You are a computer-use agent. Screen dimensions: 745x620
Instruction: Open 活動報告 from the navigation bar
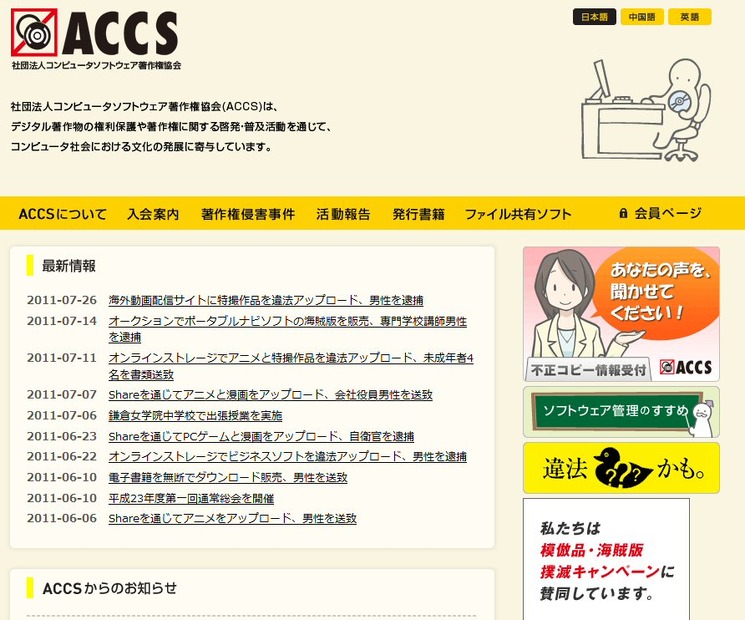click(343, 214)
